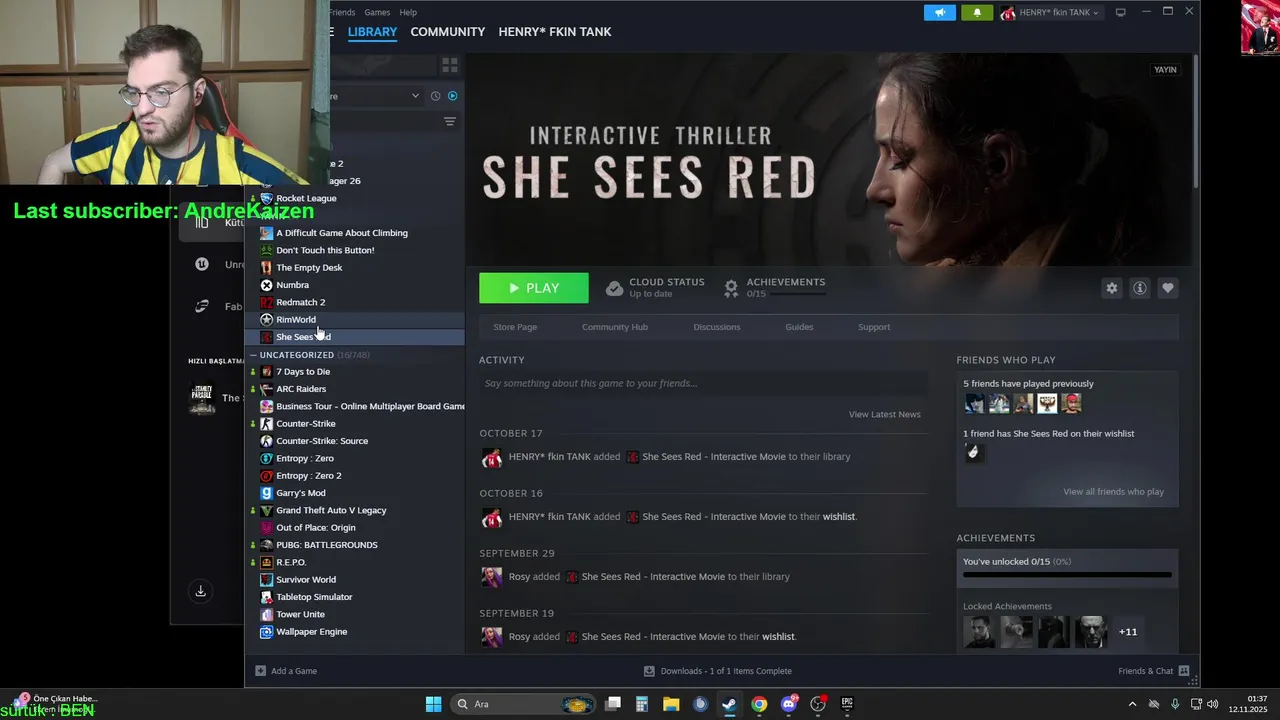
Task: Switch Steam to Big Picture mode
Action: tap(1120, 12)
